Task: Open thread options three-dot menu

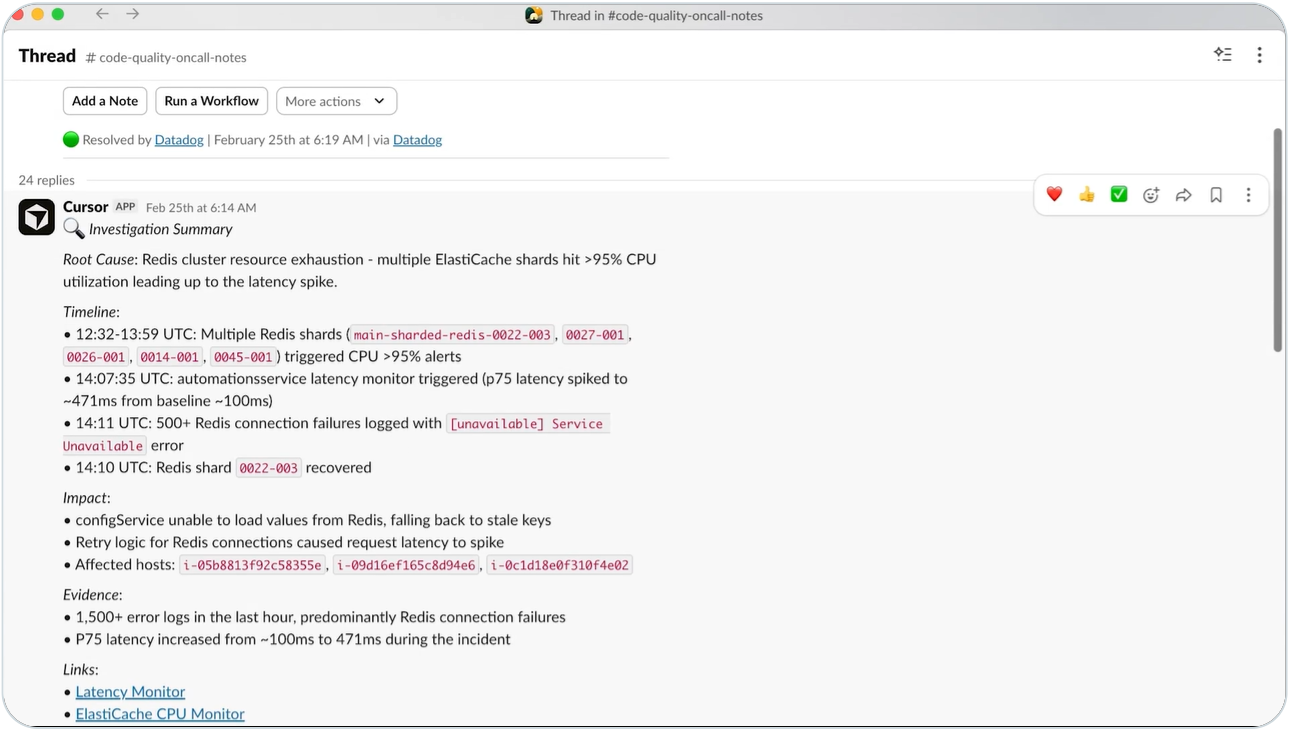Action: coord(1259,55)
